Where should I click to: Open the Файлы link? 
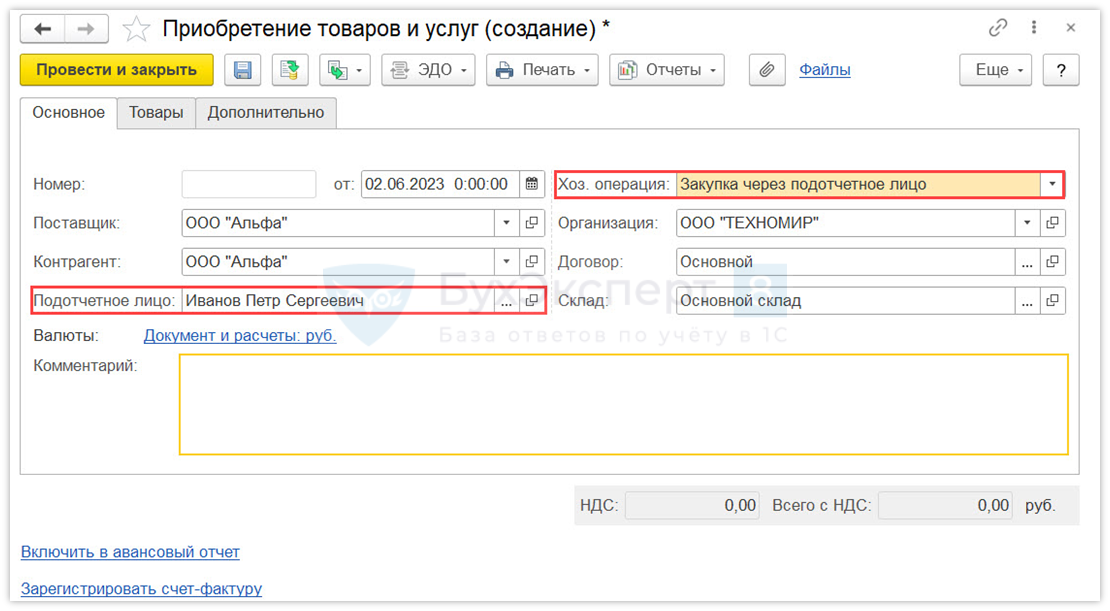click(x=825, y=70)
